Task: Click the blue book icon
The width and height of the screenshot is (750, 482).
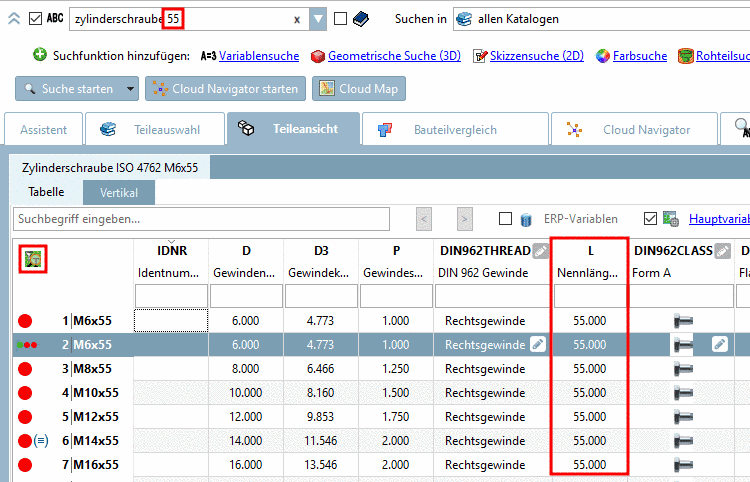Action: [361, 19]
